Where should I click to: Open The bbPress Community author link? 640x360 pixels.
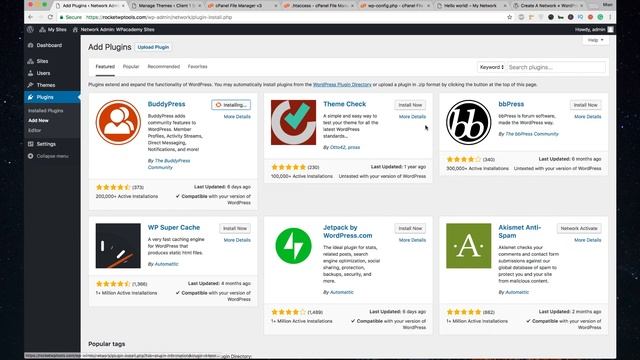[532, 134]
